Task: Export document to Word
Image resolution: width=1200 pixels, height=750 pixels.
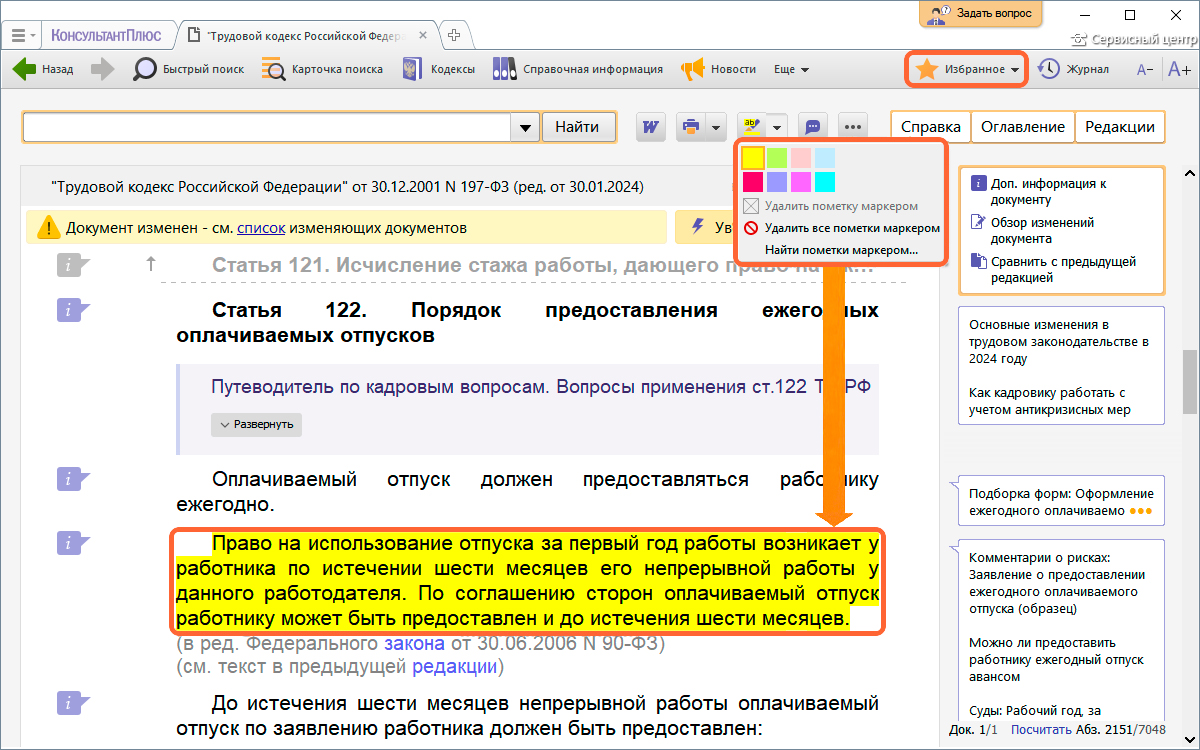Action: click(652, 127)
